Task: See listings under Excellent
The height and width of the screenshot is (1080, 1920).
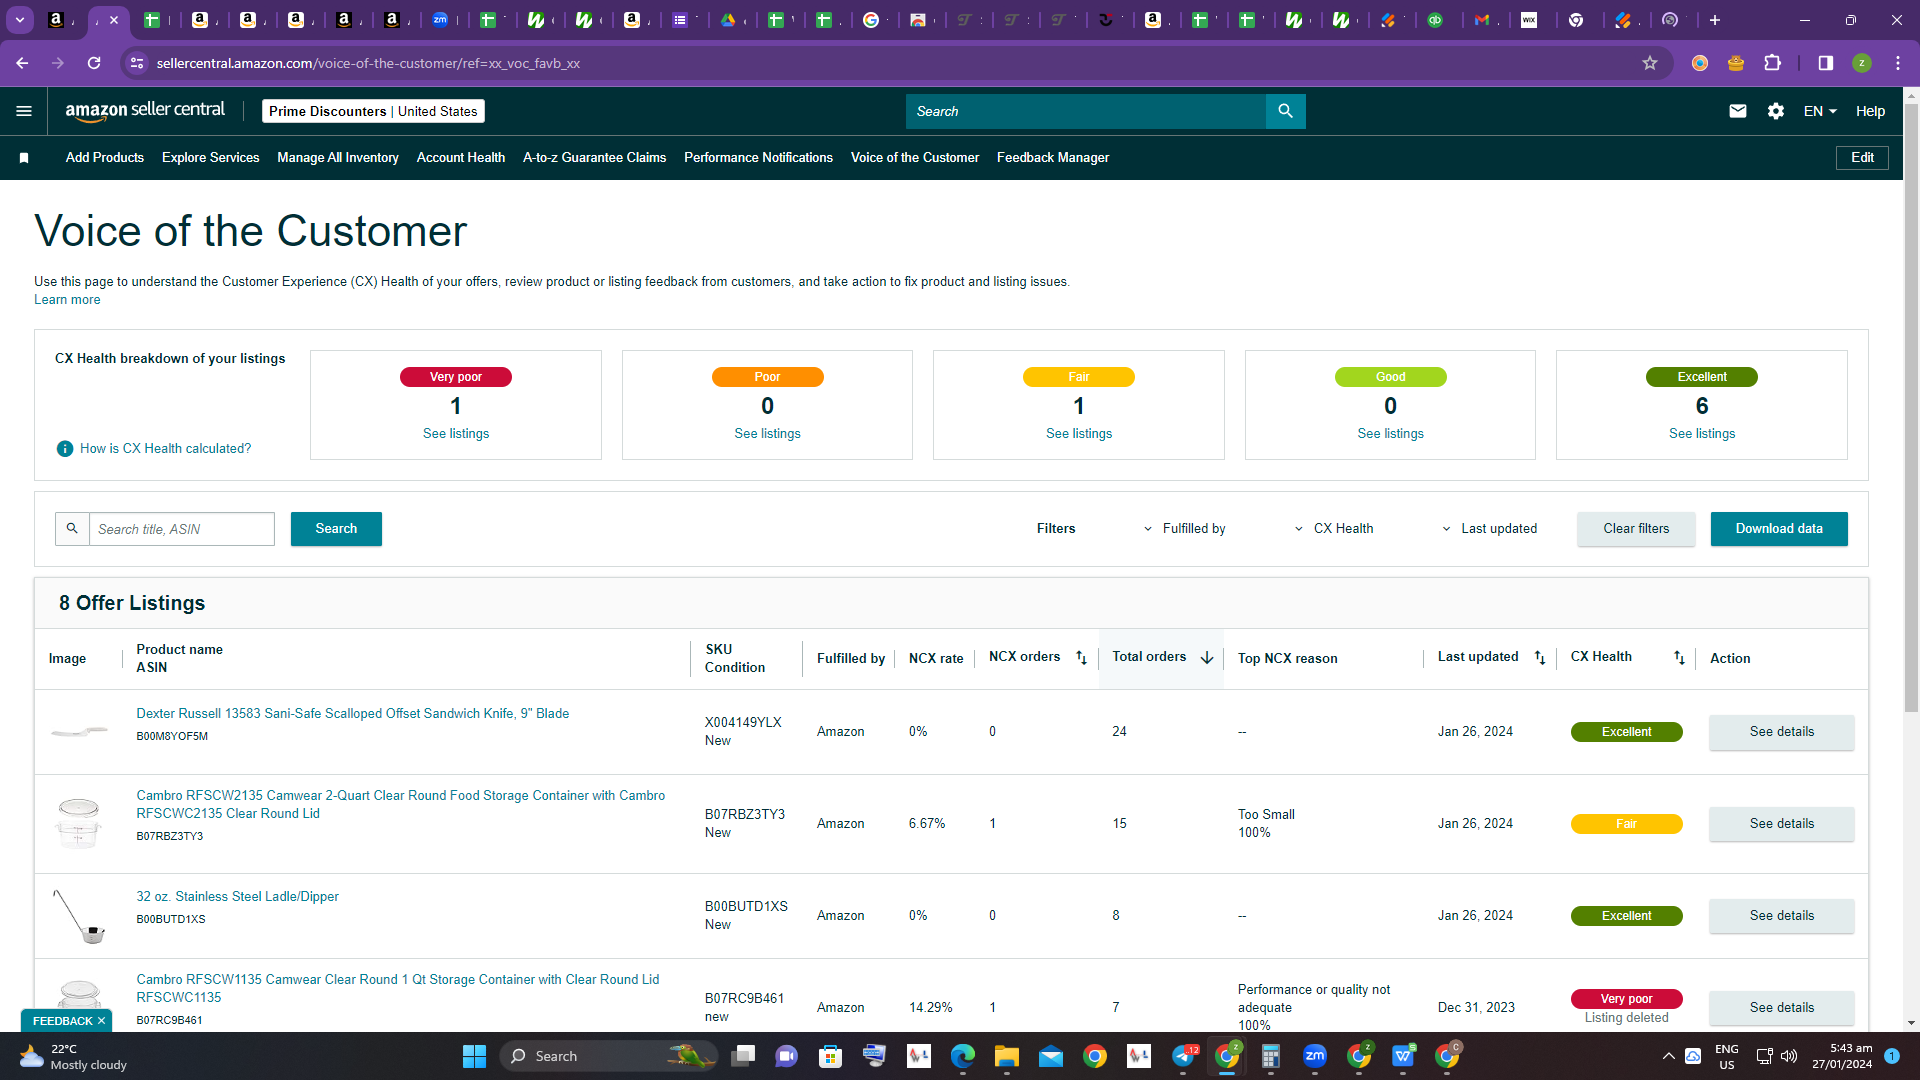Action: click(x=1702, y=434)
